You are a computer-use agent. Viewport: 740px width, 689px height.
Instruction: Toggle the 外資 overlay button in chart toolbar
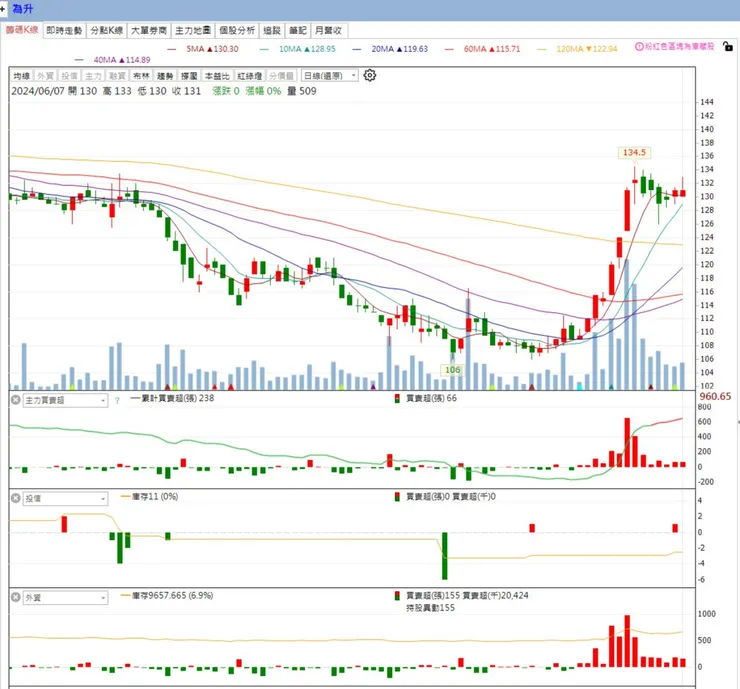pyautogui.click(x=46, y=76)
